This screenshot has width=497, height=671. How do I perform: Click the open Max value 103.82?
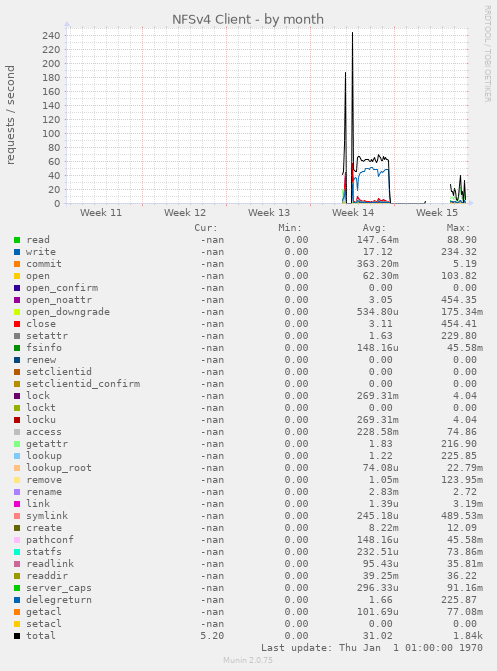pos(458,276)
